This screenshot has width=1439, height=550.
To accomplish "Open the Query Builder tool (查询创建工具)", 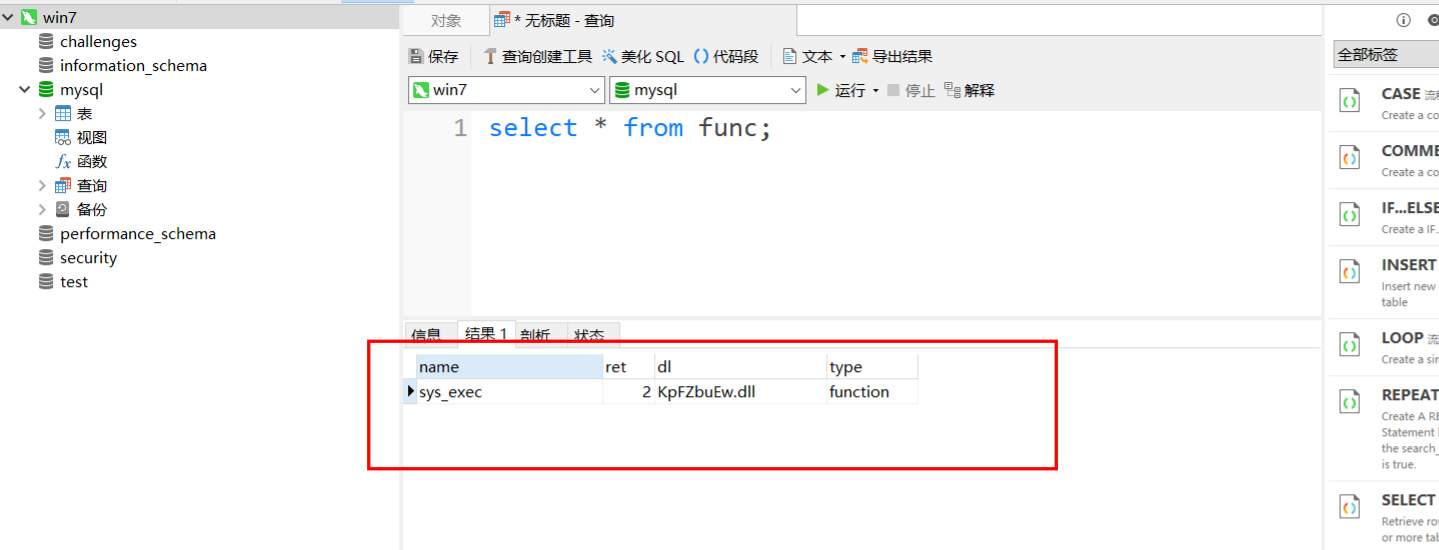I will point(538,57).
